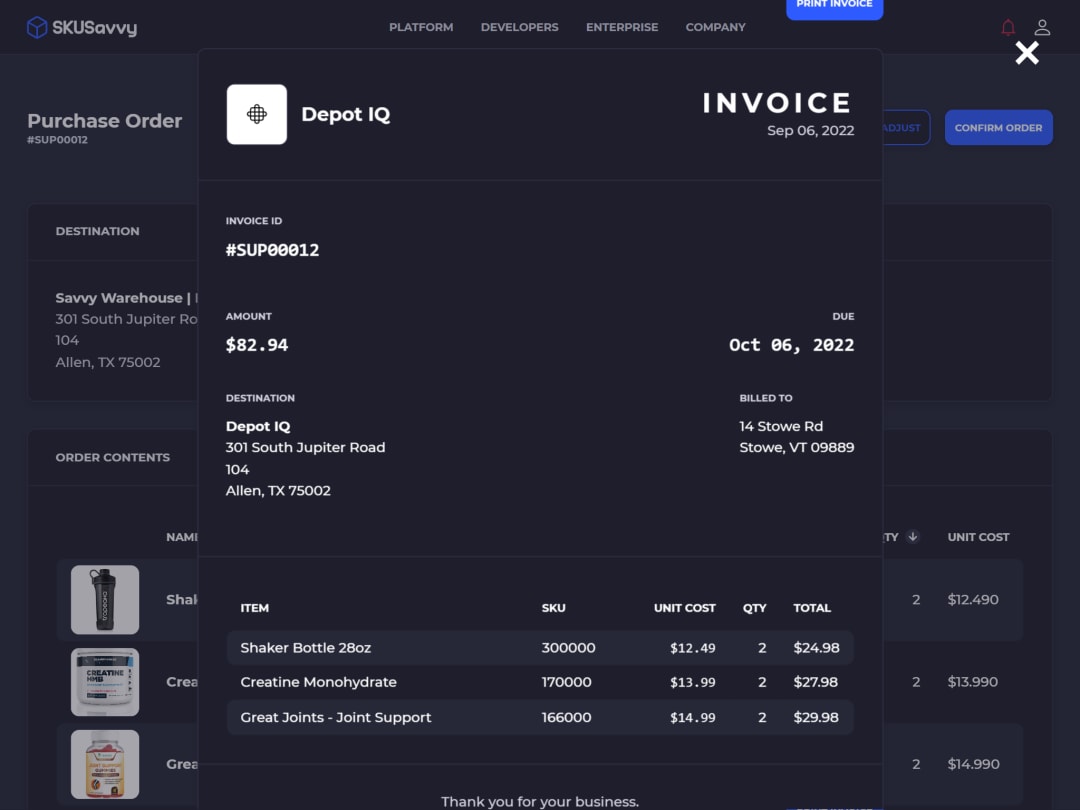1080x810 pixels.
Task: Click the Adjust button behind the invoice
Action: [906, 127]
